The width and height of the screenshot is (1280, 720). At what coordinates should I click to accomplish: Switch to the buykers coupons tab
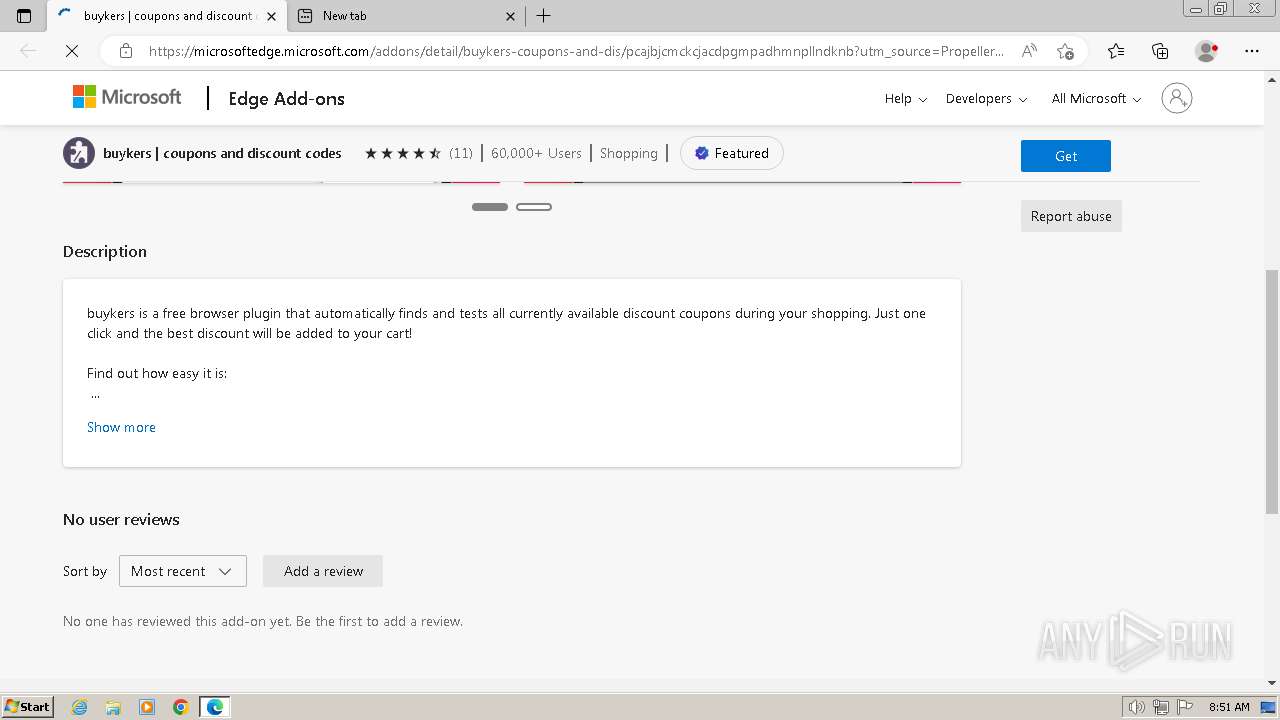[167, 16]
